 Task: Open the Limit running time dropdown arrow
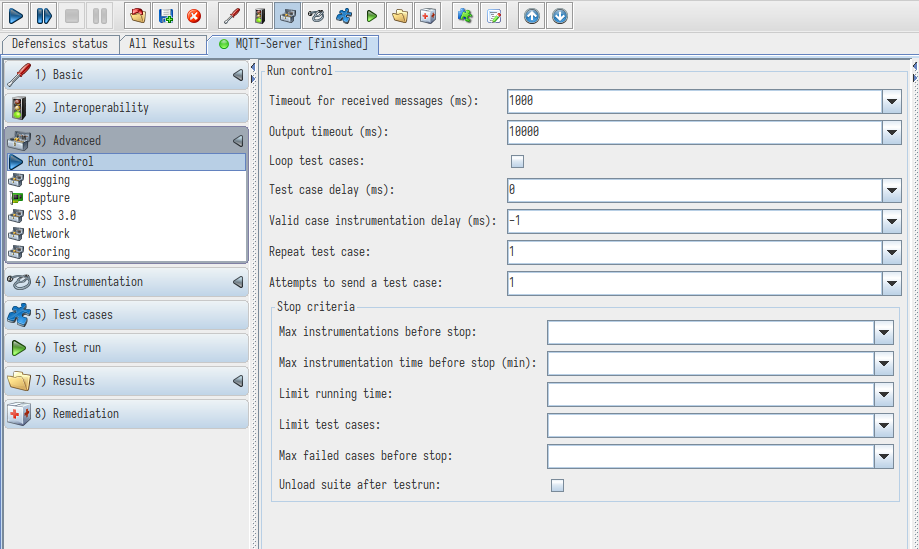(x=884, y=395)
